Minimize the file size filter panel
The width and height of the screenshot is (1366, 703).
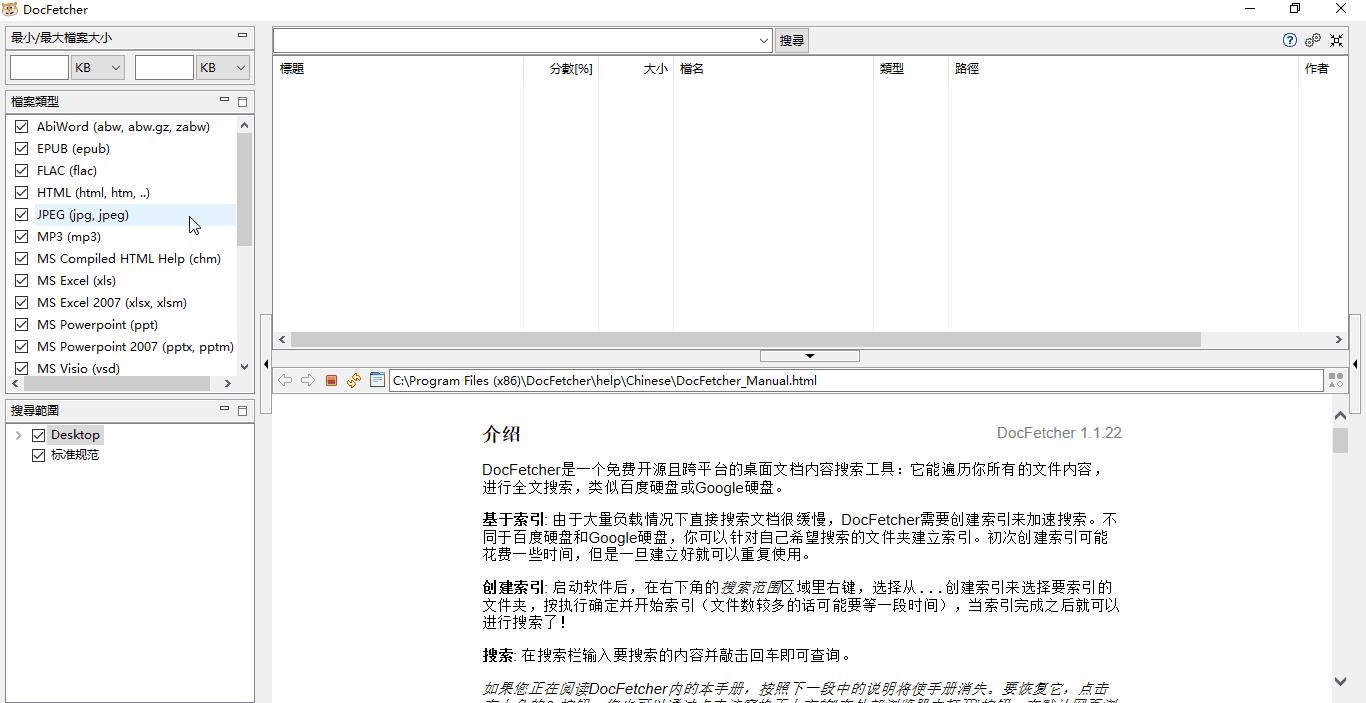tap(242, 36)
